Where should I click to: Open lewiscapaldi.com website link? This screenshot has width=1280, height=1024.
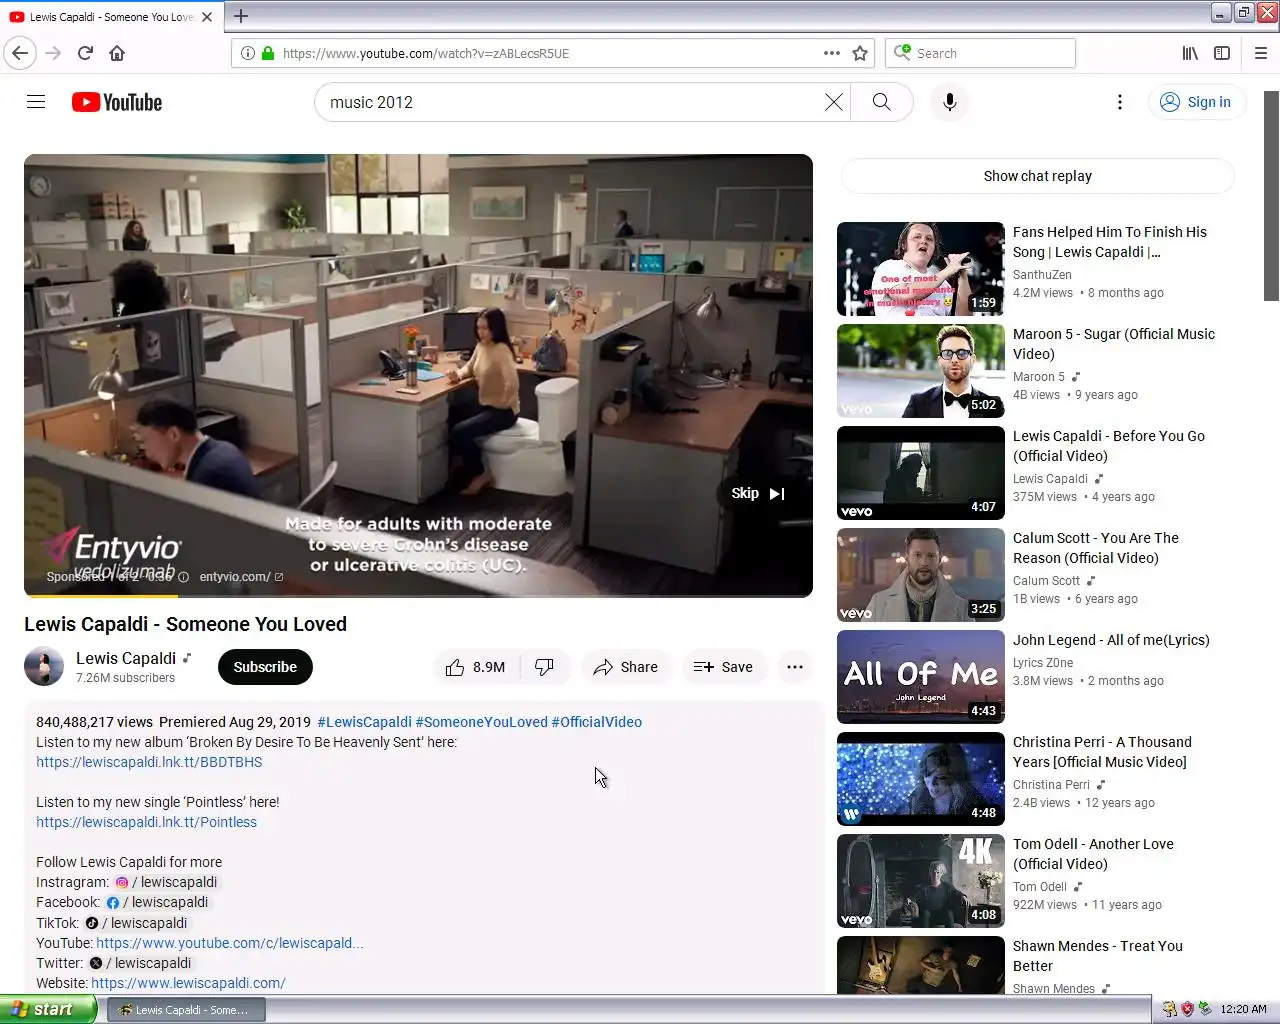tap(188, 983)
